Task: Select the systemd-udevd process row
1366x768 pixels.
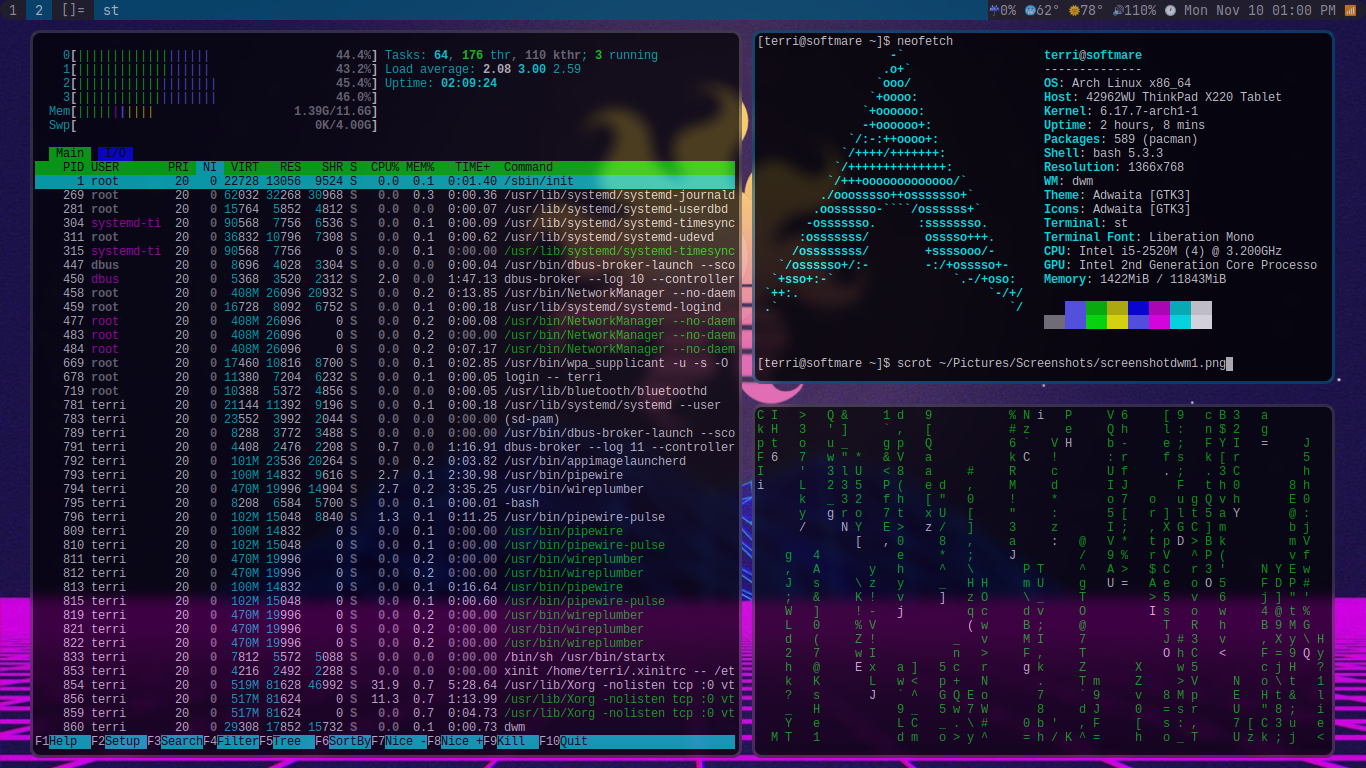Action: click(x=385, y=237)
